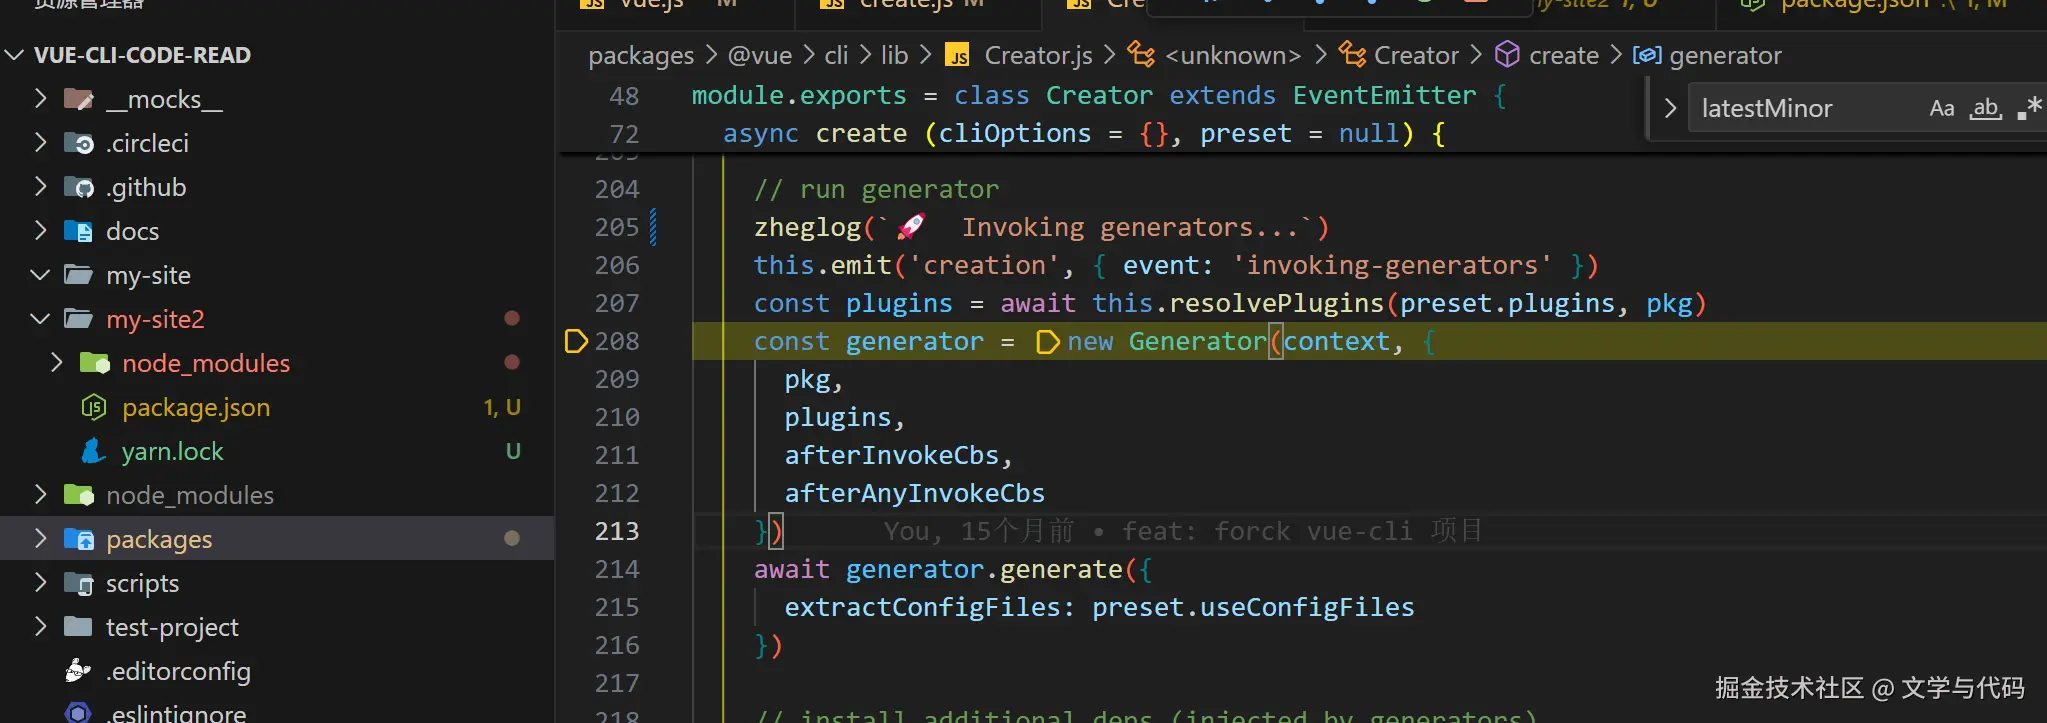This screenshot has height=723, width=2047.
Task: Click the modified change marker on line 205
Action: [x=653, y=227]
